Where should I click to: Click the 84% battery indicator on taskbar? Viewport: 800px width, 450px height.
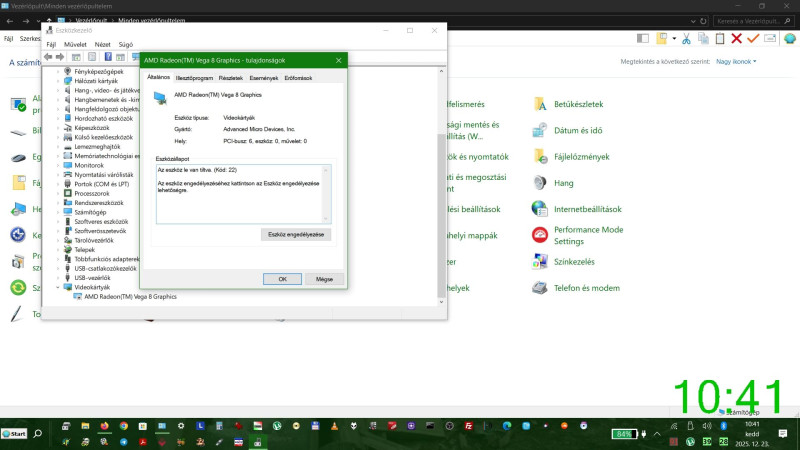(x=624, y=434)
